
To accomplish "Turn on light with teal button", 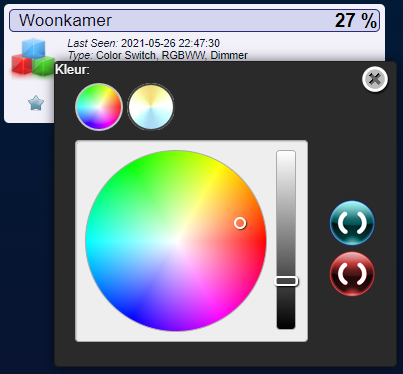I will pos(352,223).
